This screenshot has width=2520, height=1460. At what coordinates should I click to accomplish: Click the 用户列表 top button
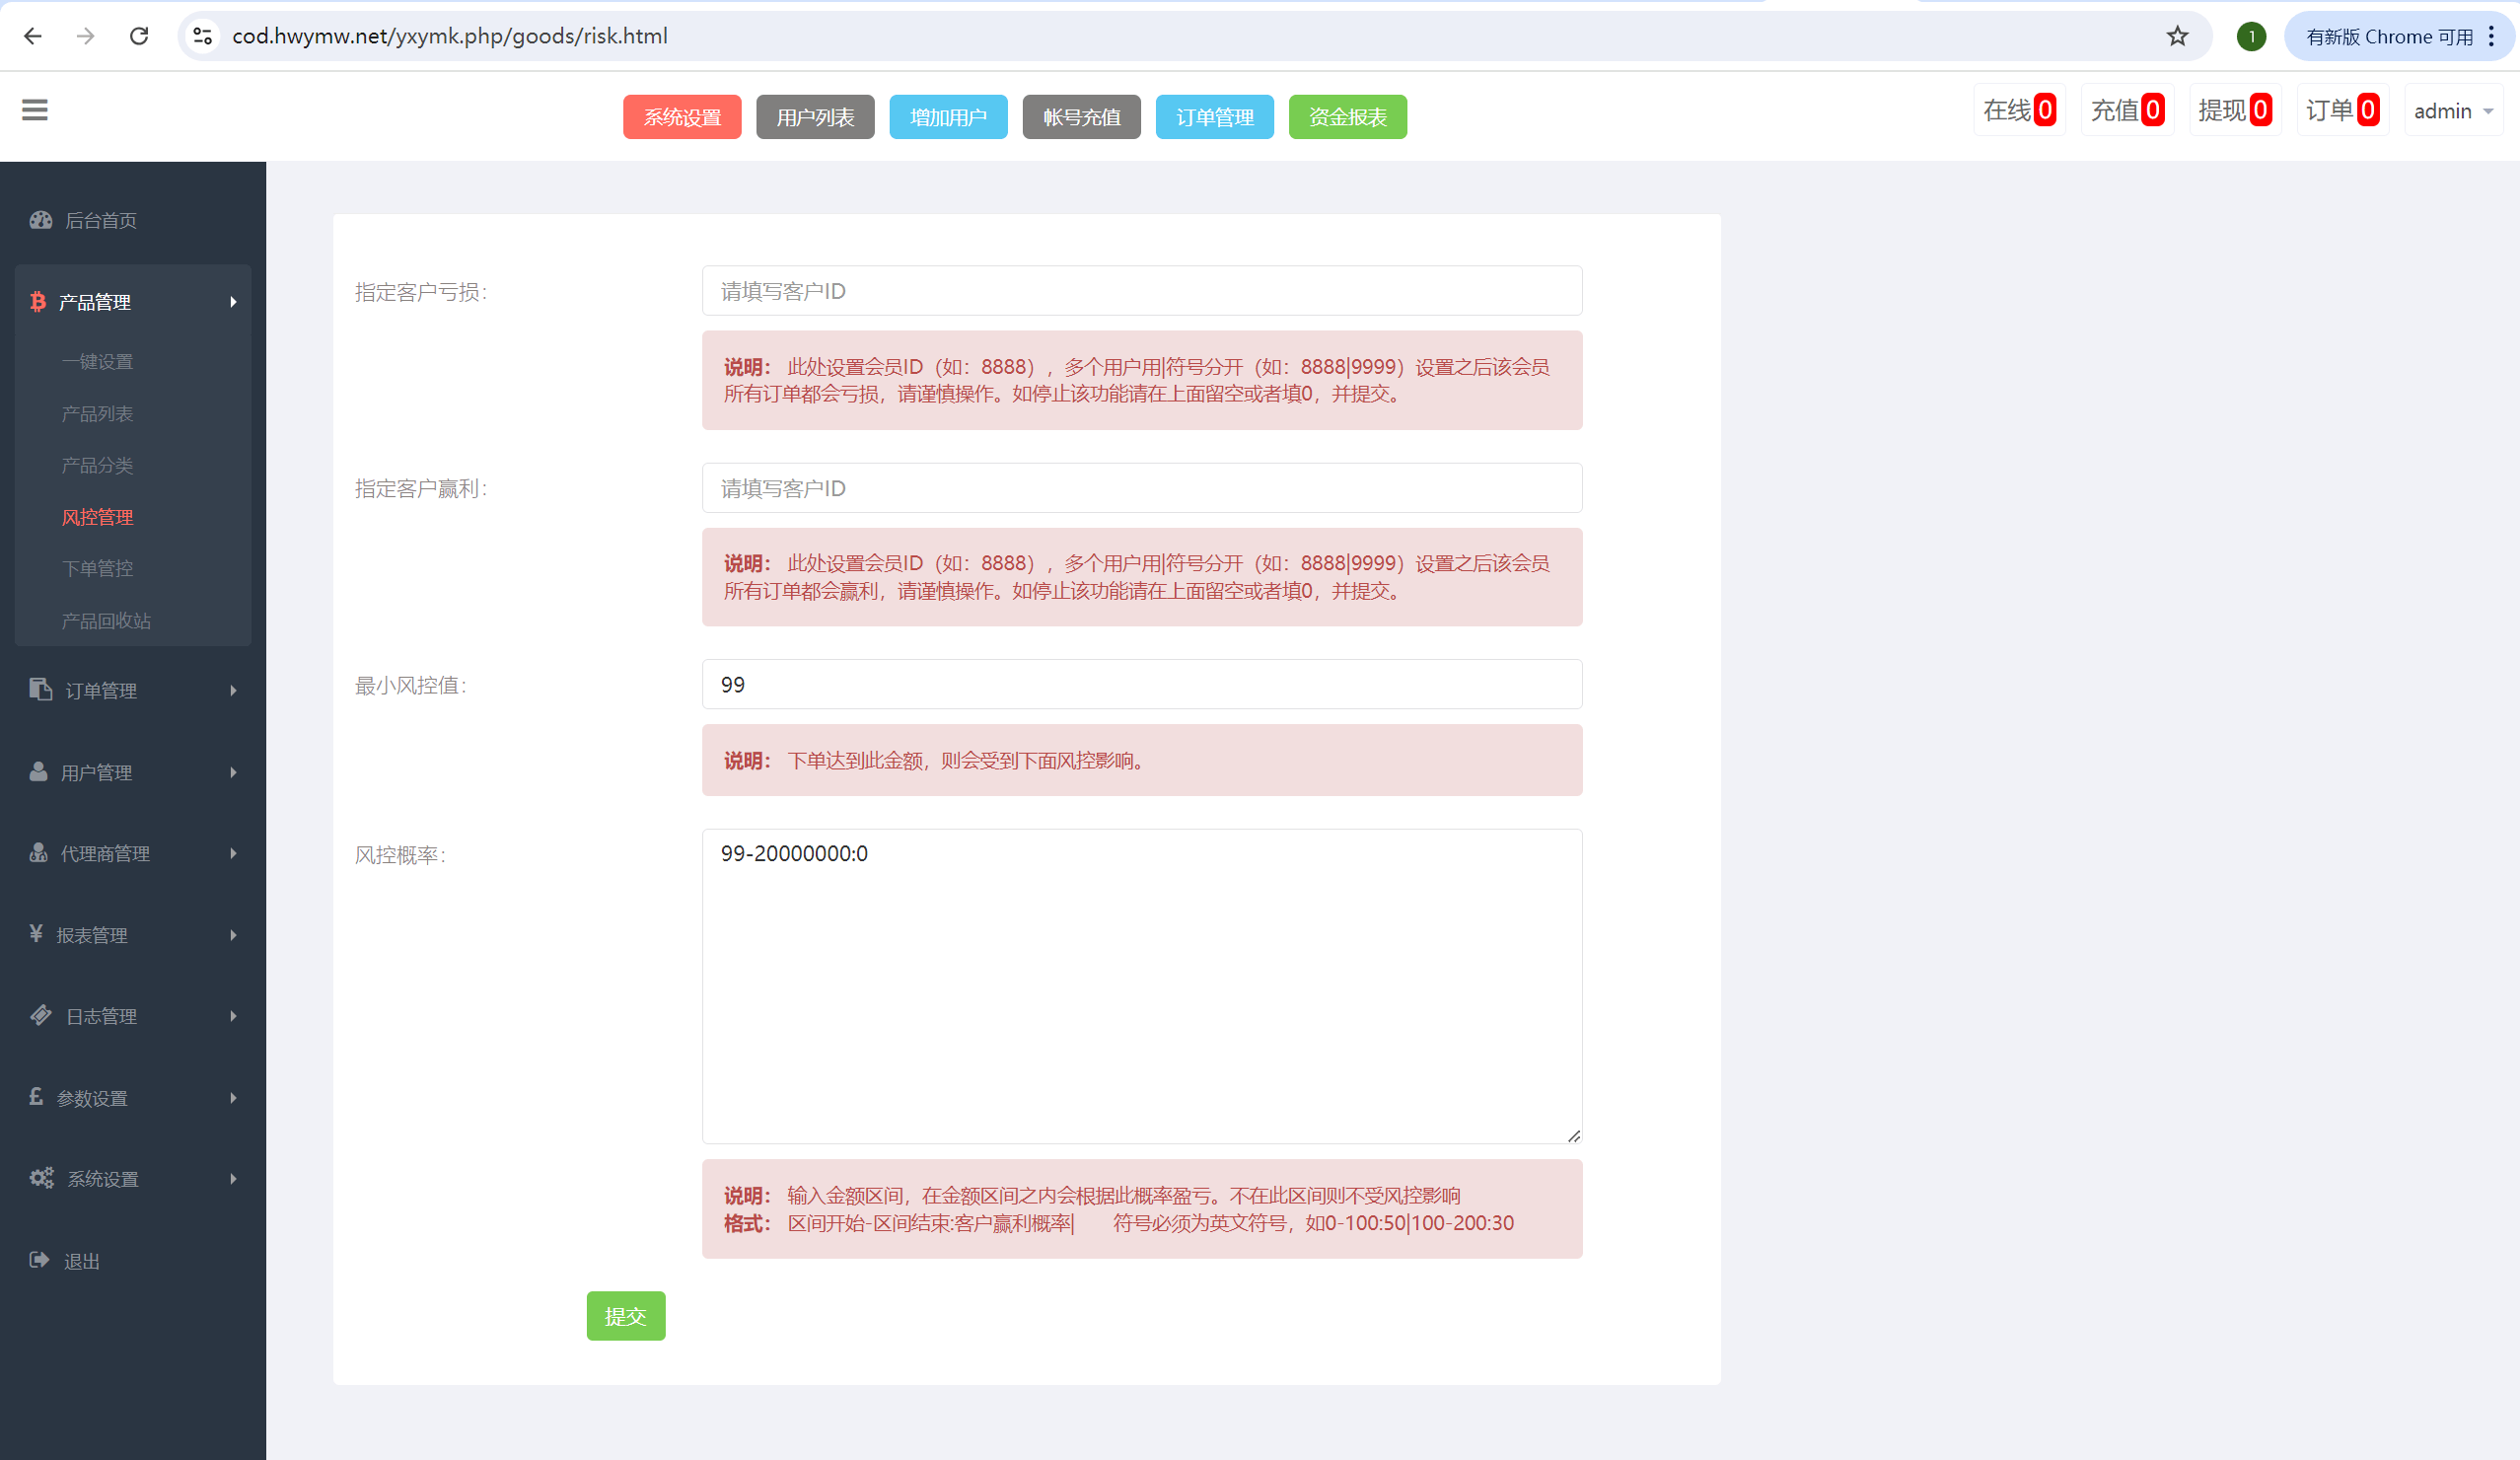click(815, 117)
